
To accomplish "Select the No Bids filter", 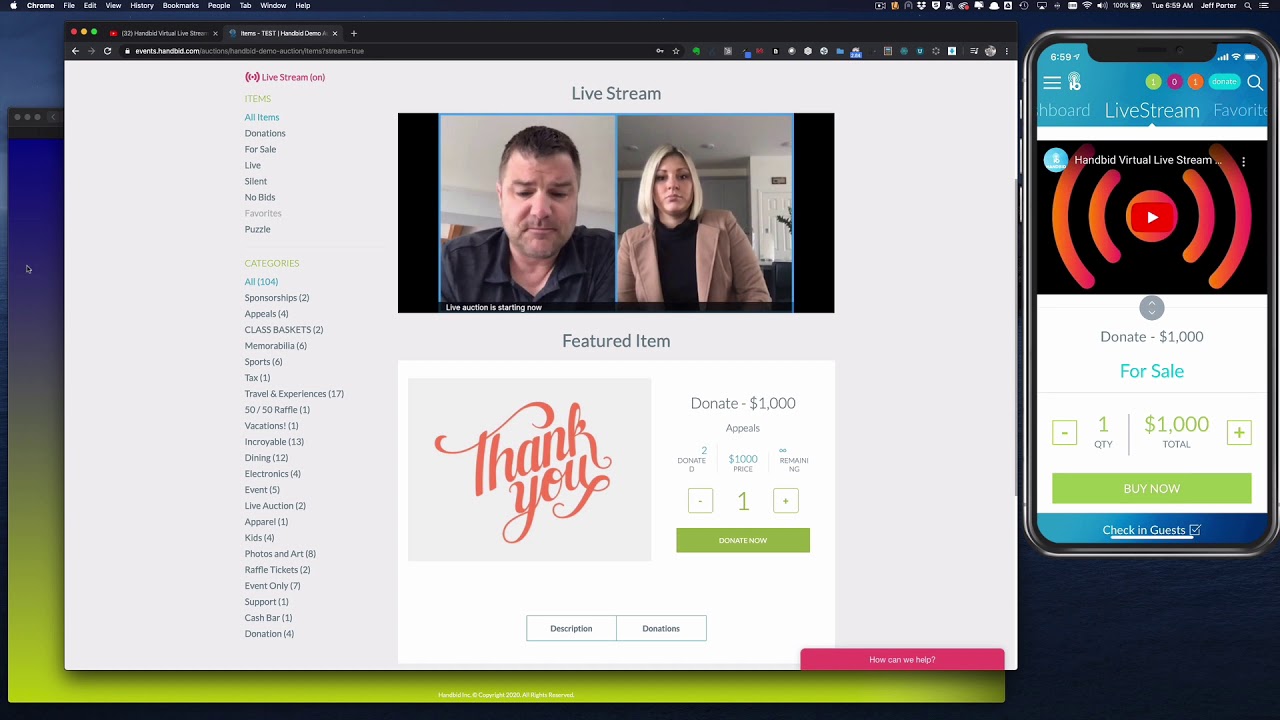I will click(260, 197).
